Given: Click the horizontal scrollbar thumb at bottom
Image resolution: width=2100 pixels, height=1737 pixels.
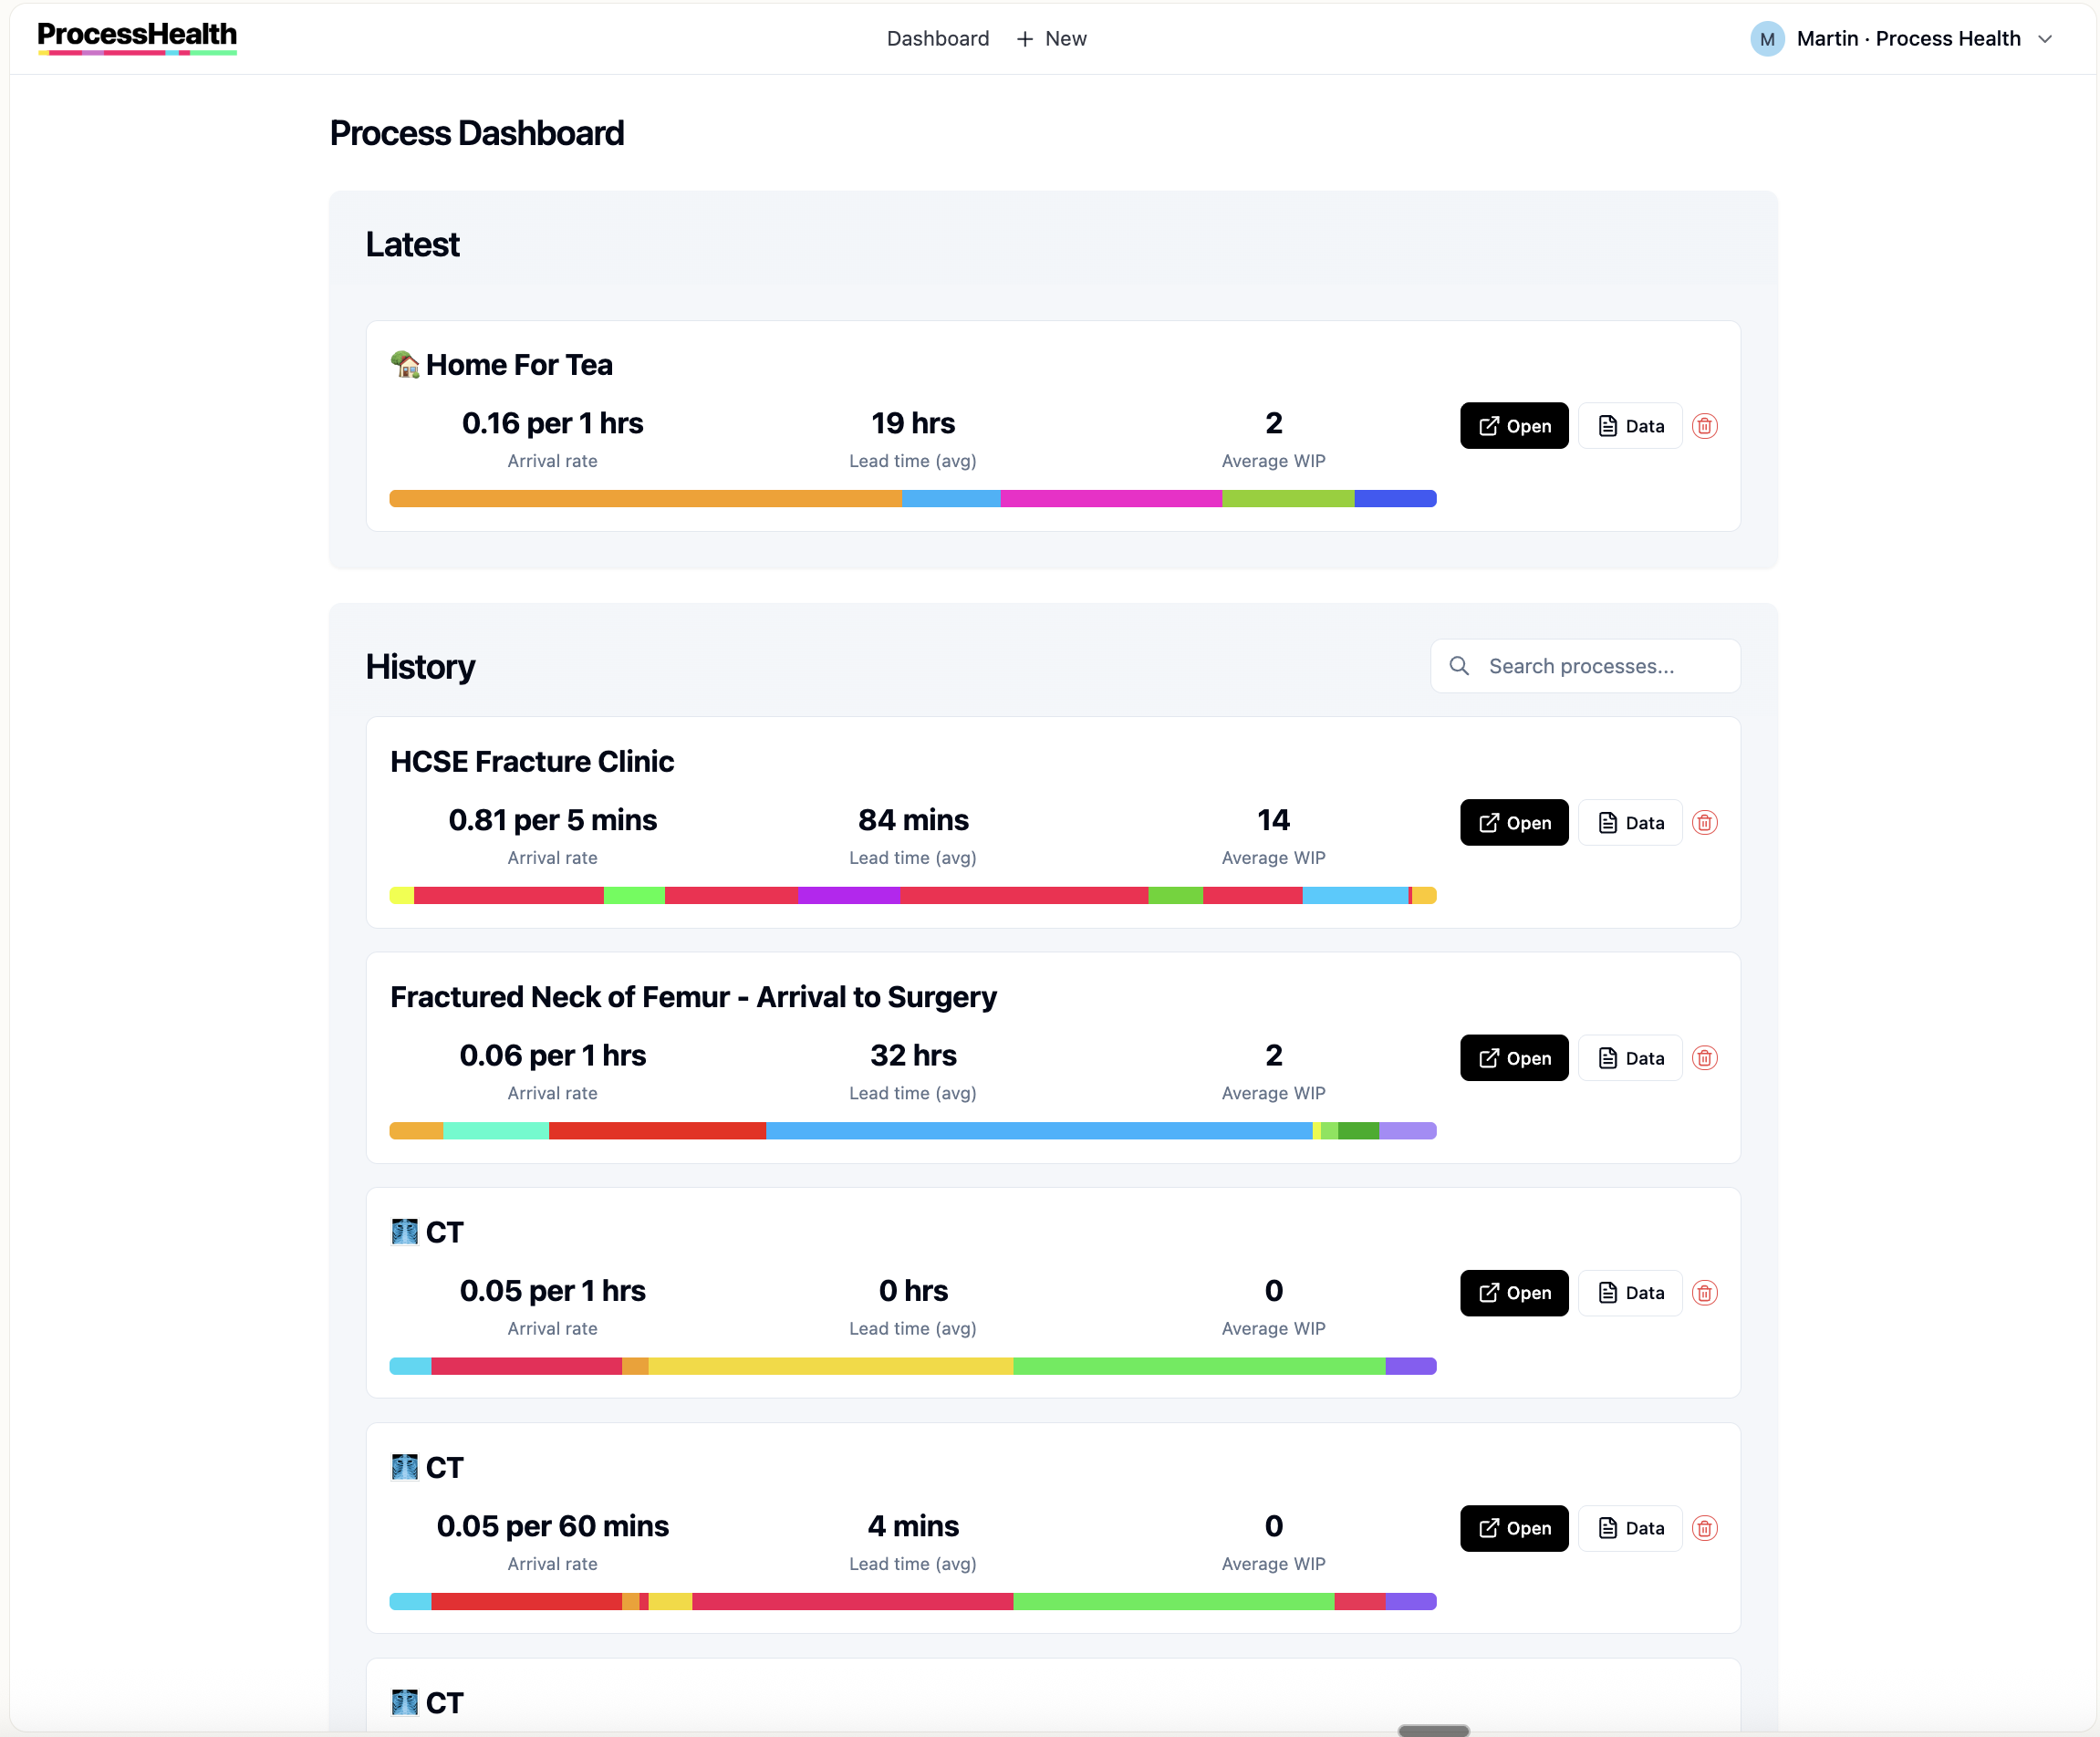Looking at the screenshot, I should (x=1433, y=1729).
